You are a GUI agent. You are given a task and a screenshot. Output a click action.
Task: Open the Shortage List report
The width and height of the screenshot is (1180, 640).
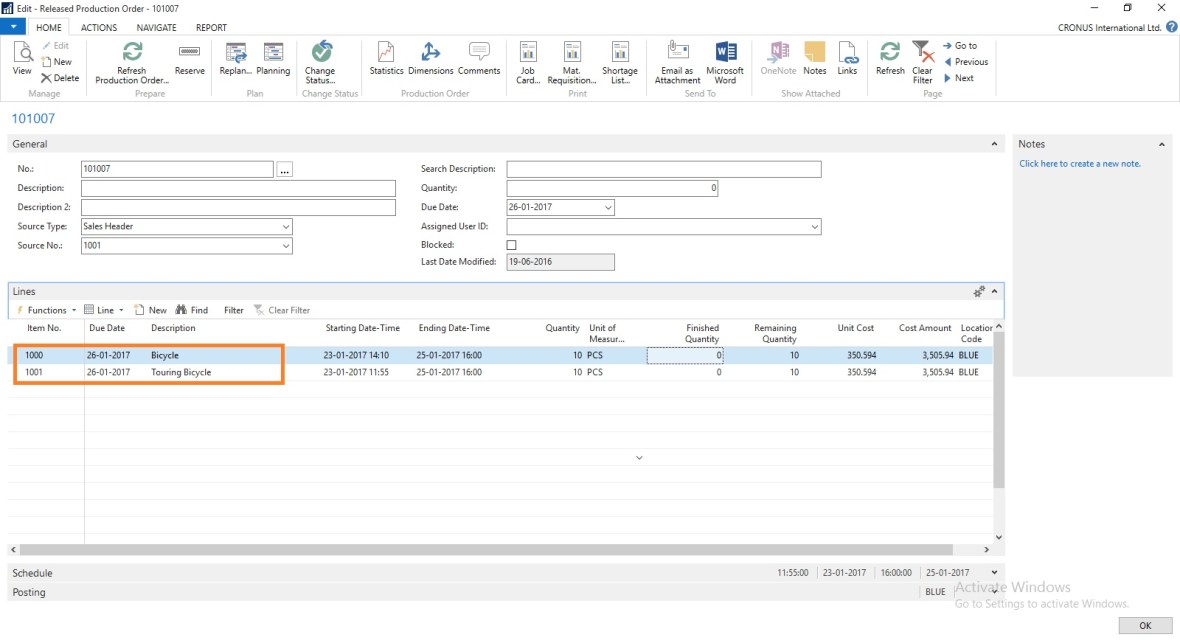(620, 54)
